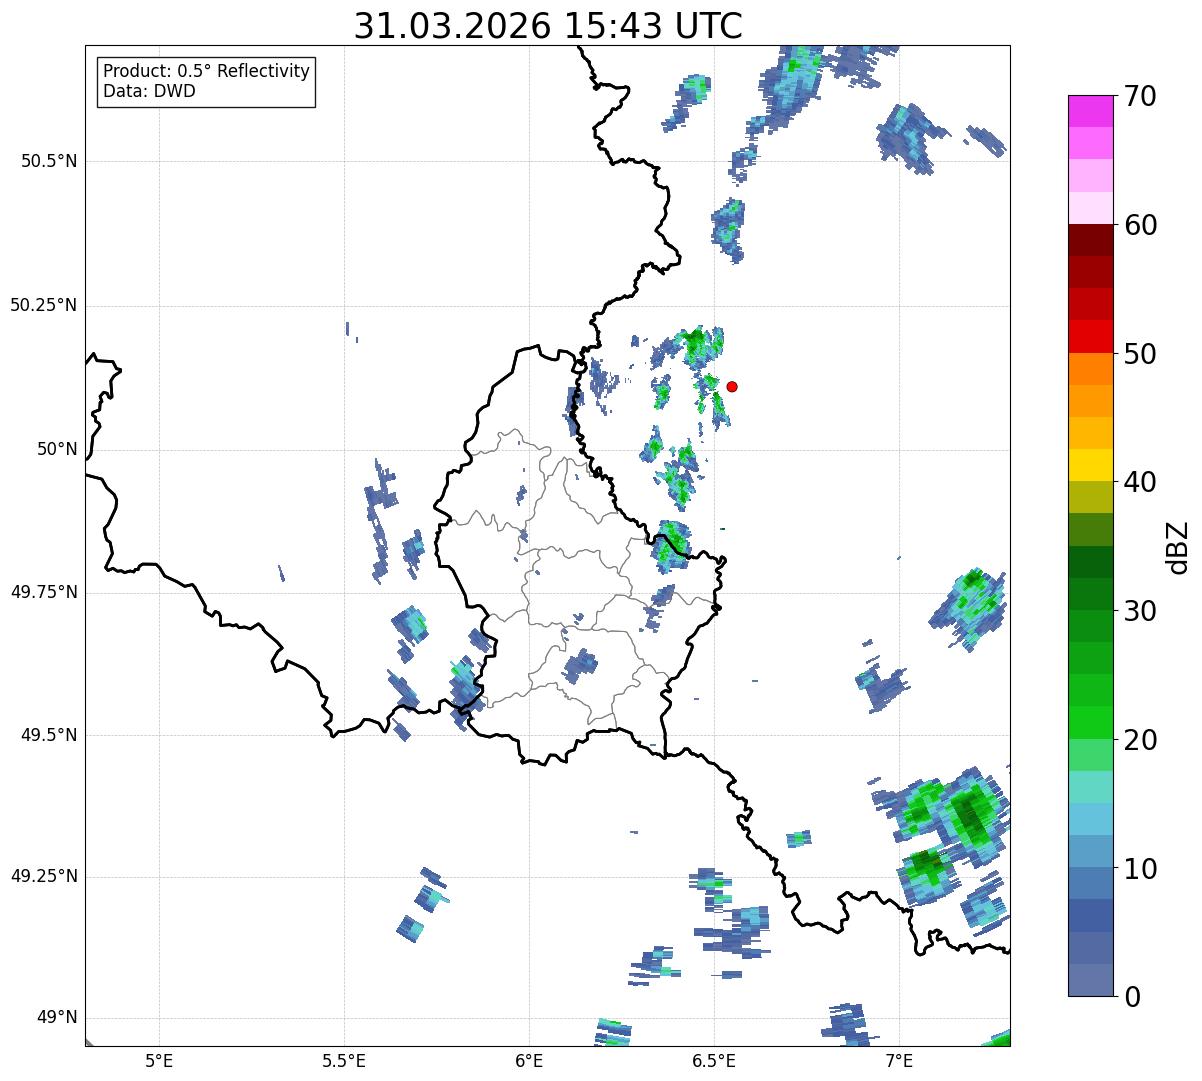
Task: Click the colorbar tick label 10
Action: [x=1140, y=868]
